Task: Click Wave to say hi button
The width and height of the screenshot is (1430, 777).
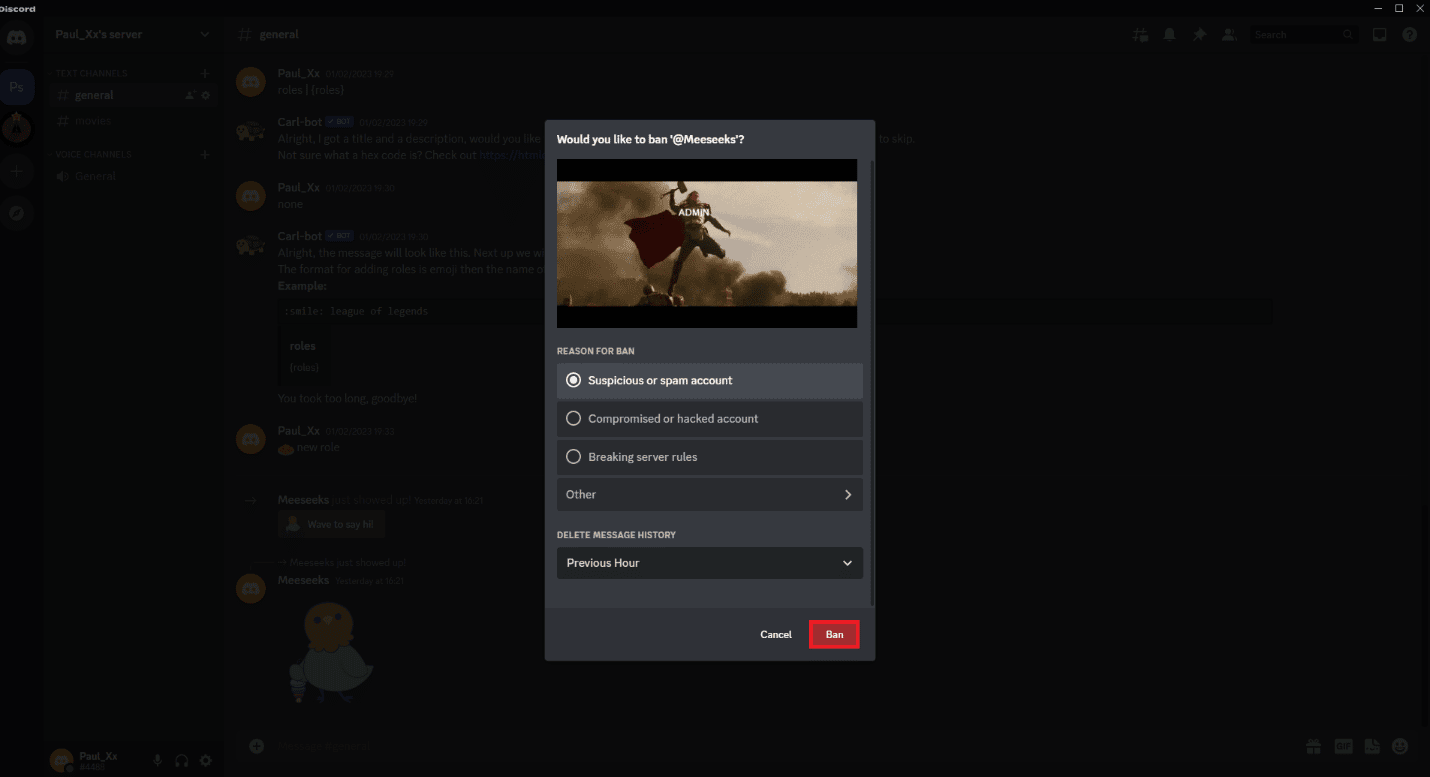Action: 332,524
